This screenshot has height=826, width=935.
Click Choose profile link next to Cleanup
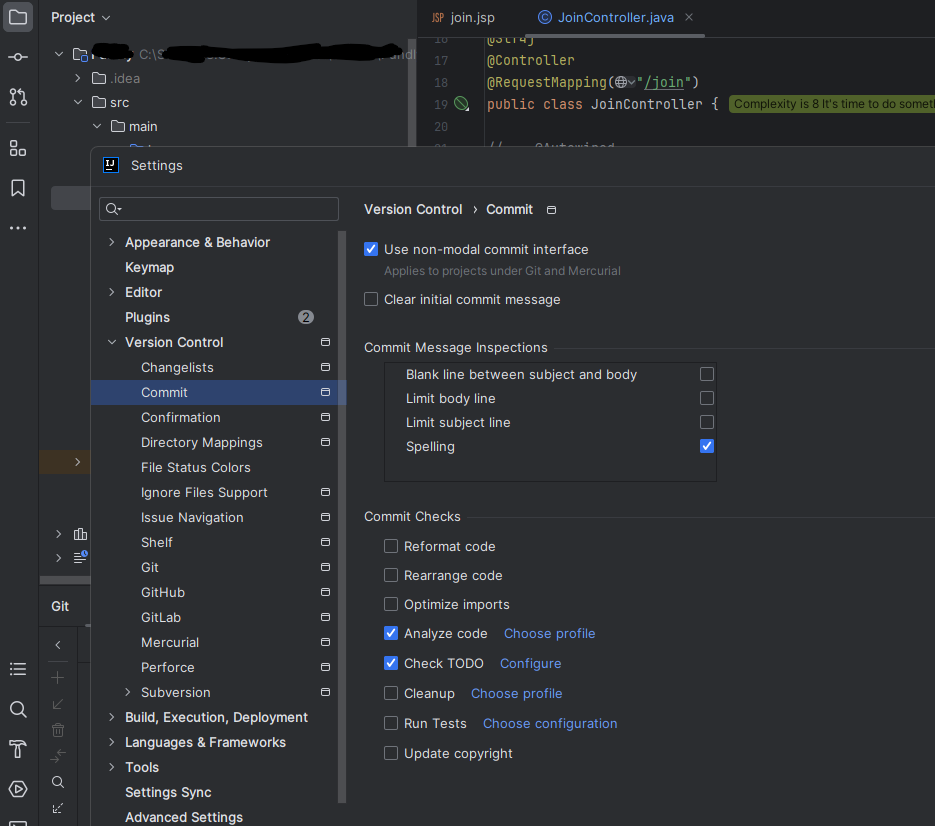point(516,694)
